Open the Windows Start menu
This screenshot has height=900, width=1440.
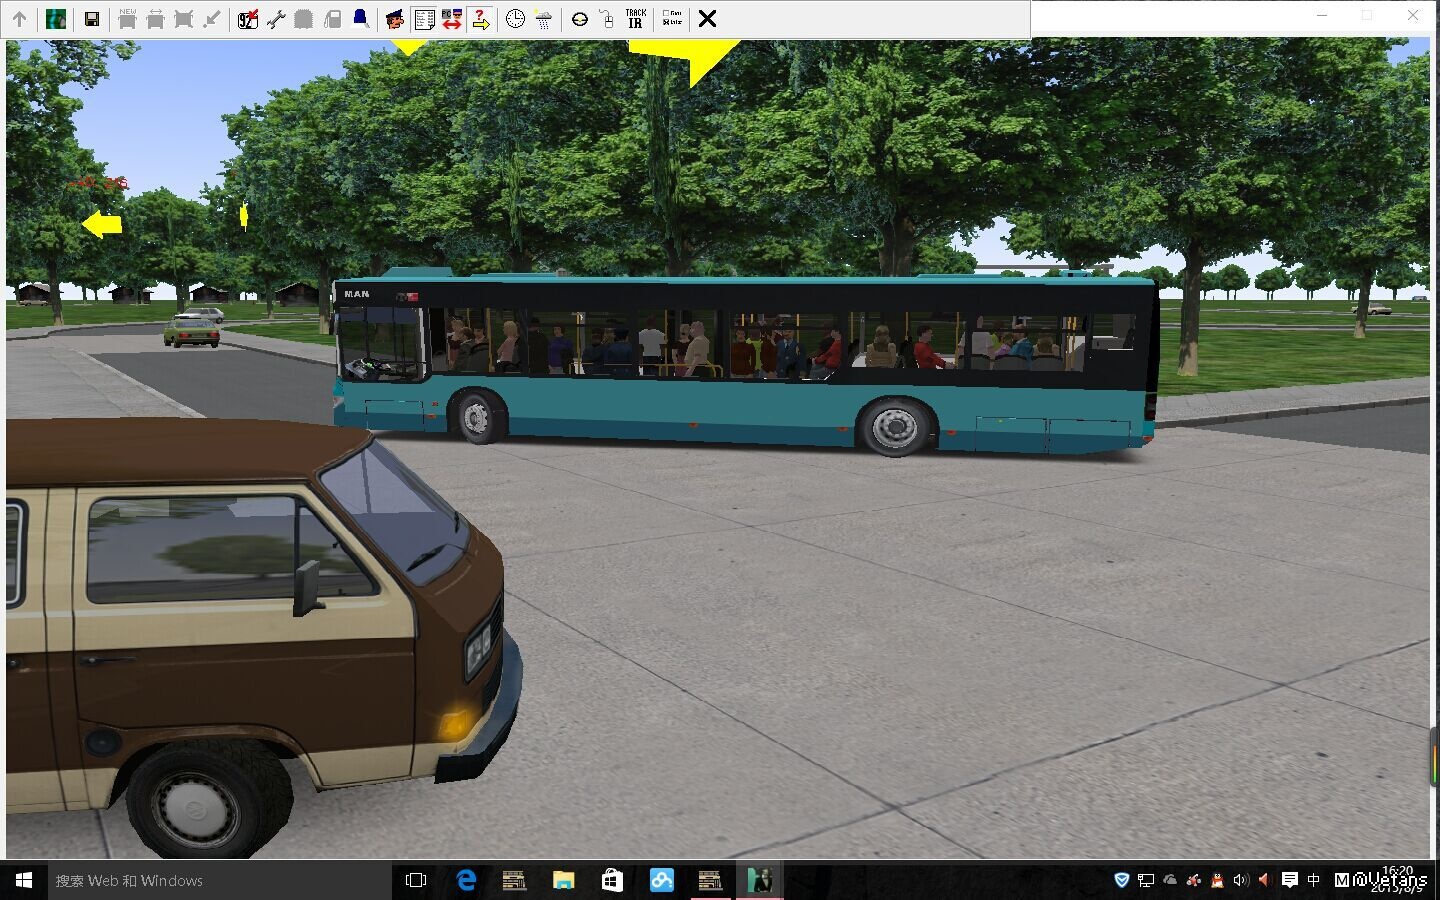click(x=24, y=880)
